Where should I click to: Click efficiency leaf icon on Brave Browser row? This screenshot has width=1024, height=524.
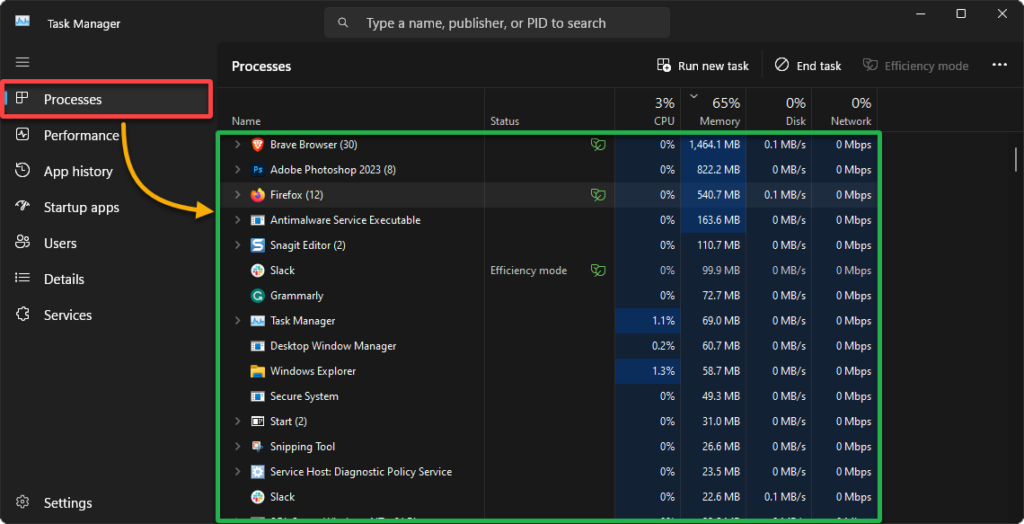(597, 145)
